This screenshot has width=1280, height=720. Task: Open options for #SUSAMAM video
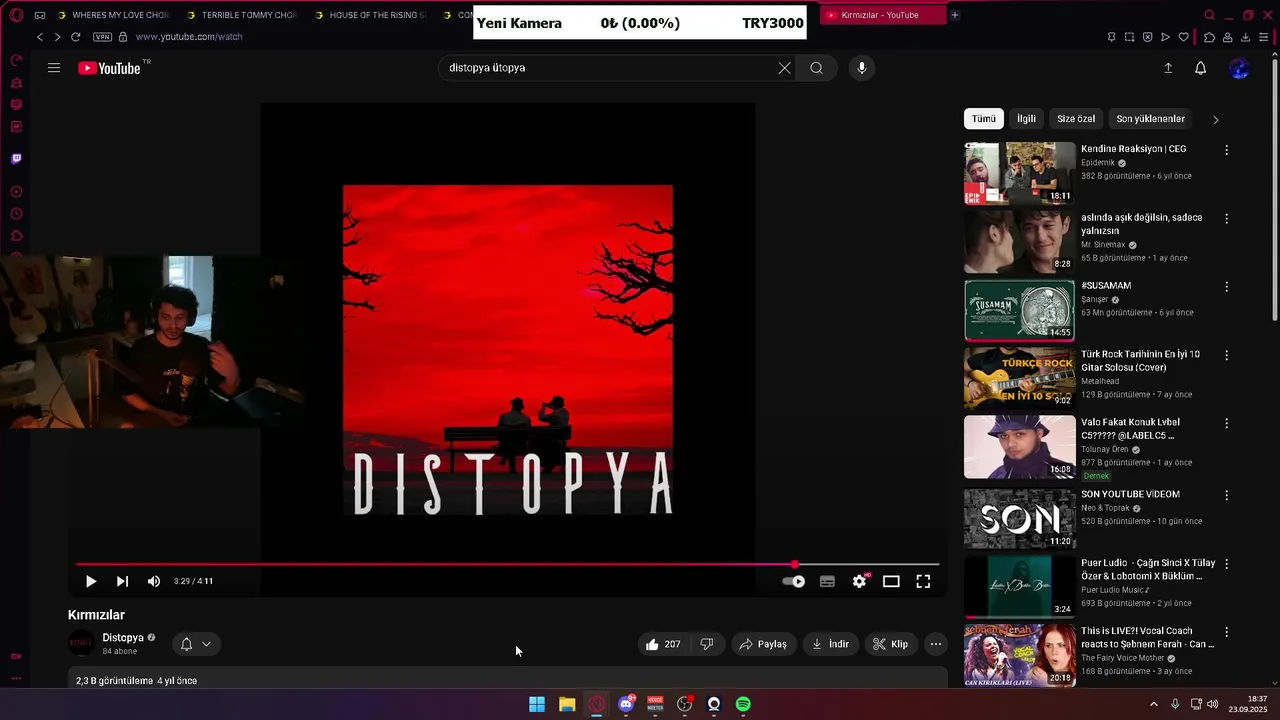[1226, 286]
